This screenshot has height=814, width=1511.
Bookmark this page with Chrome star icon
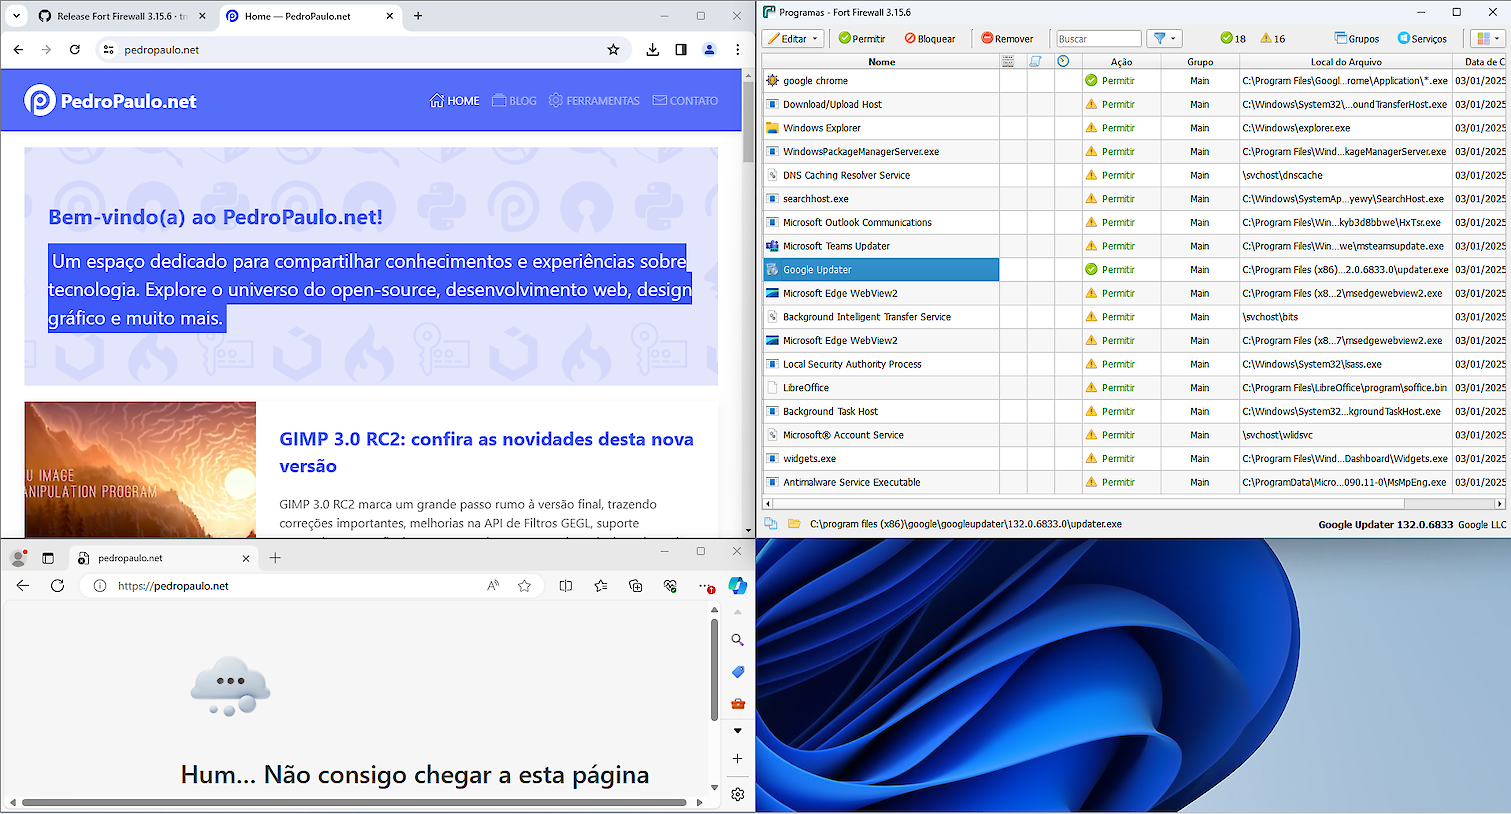click(x=613, y=49)
